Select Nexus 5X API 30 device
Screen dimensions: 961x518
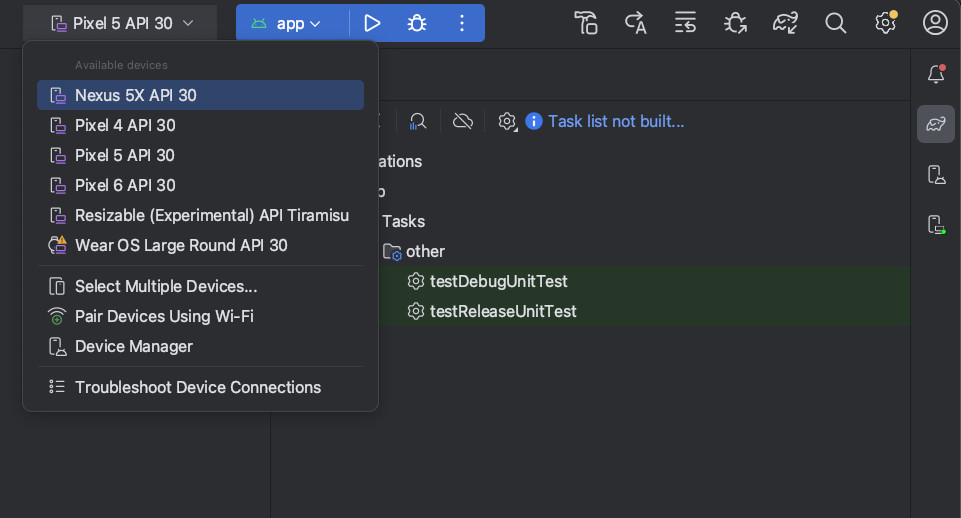(200, 95)
